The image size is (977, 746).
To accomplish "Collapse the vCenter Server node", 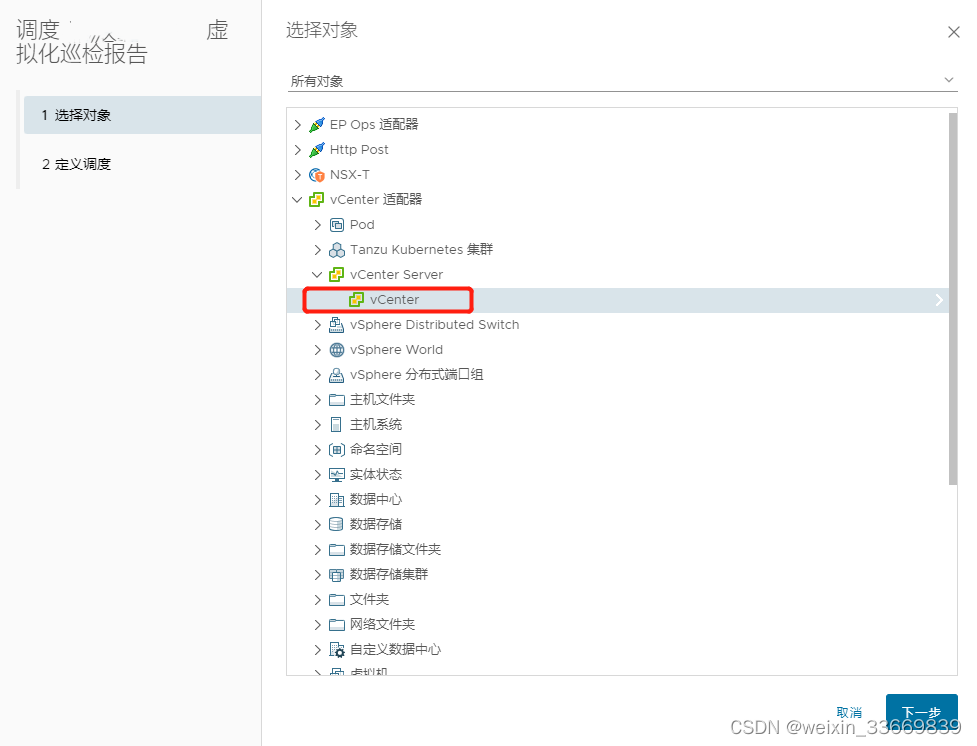I will pyautogui.click(x=318, y=275).
